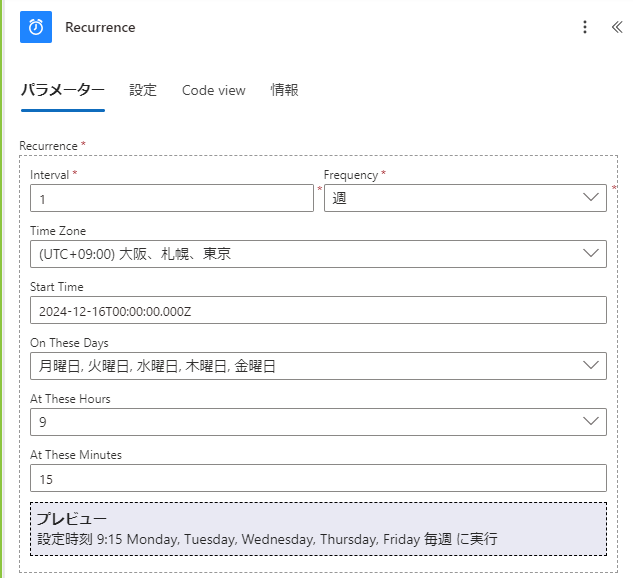
Task: Click the Start Time label
Action: pyautogui.click(x=57, y=287)
